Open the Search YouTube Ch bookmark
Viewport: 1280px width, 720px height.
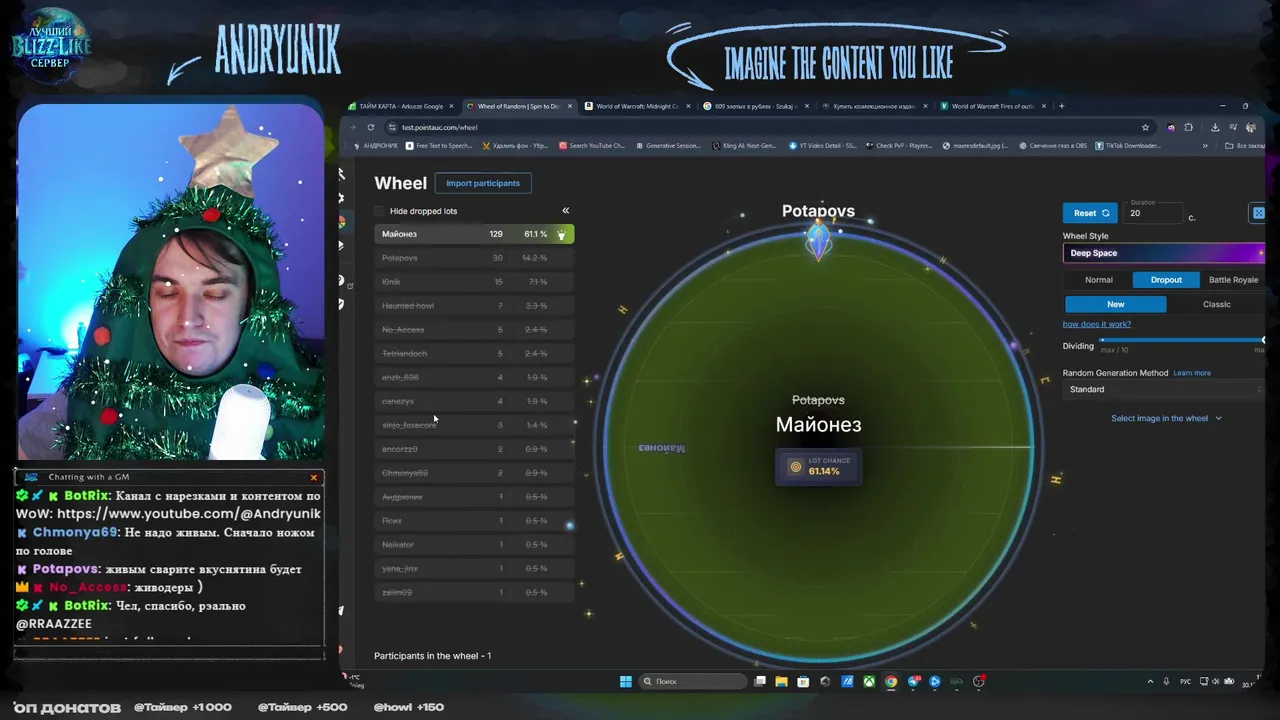[591, 146]
